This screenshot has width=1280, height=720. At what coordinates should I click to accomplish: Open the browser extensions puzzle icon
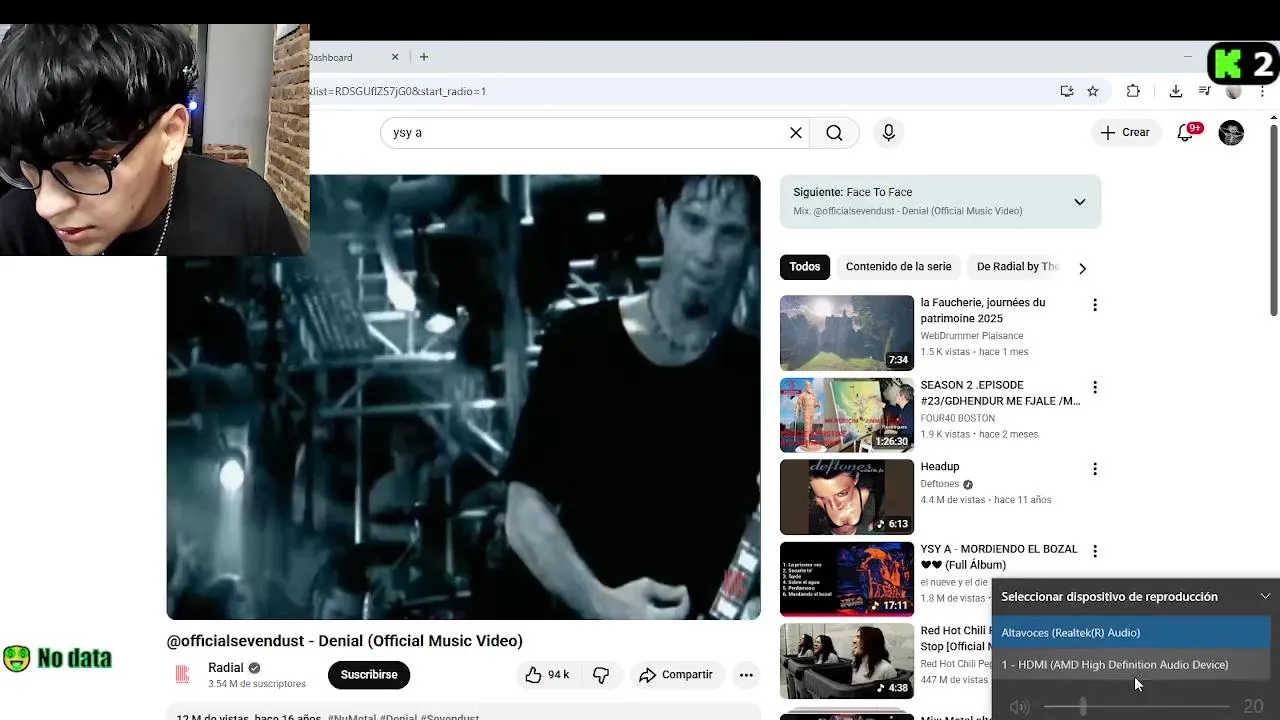click(x=1133, y=91)
